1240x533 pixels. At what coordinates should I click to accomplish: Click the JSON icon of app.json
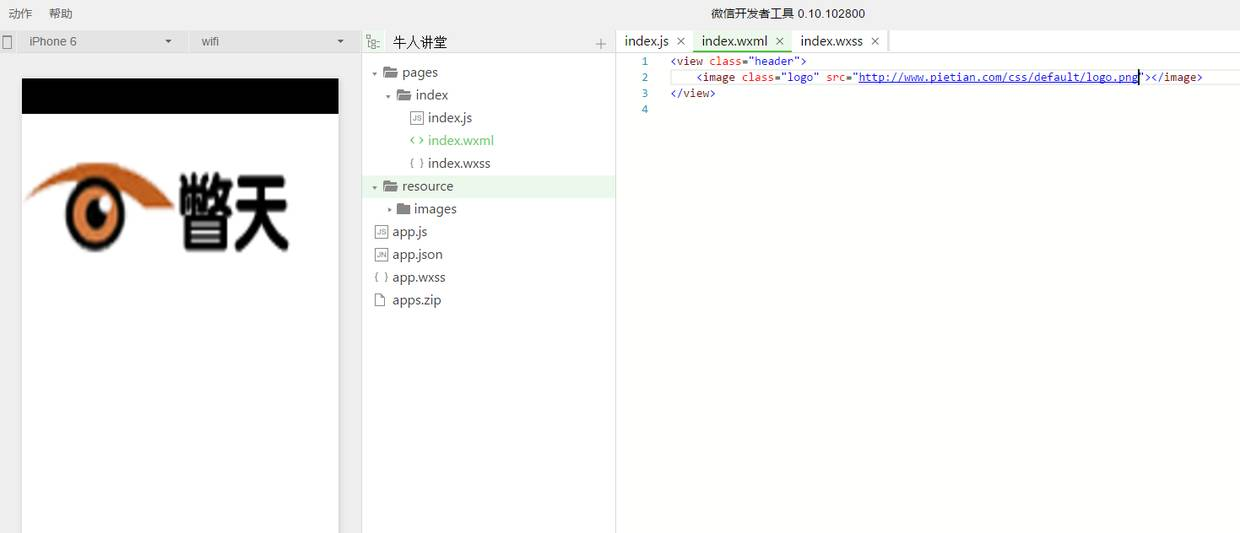pyautogui.click(x=381, y=255)
